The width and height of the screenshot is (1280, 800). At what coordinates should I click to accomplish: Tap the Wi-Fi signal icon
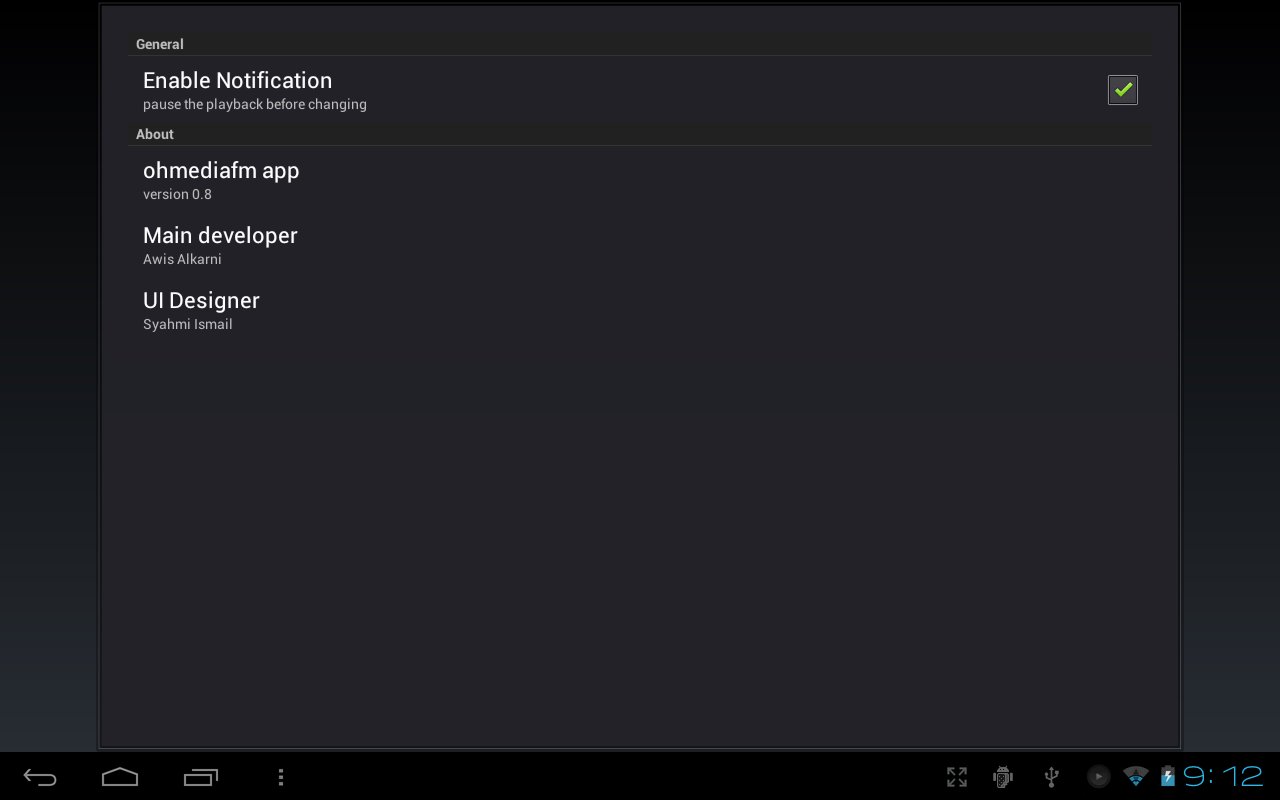1135,777
